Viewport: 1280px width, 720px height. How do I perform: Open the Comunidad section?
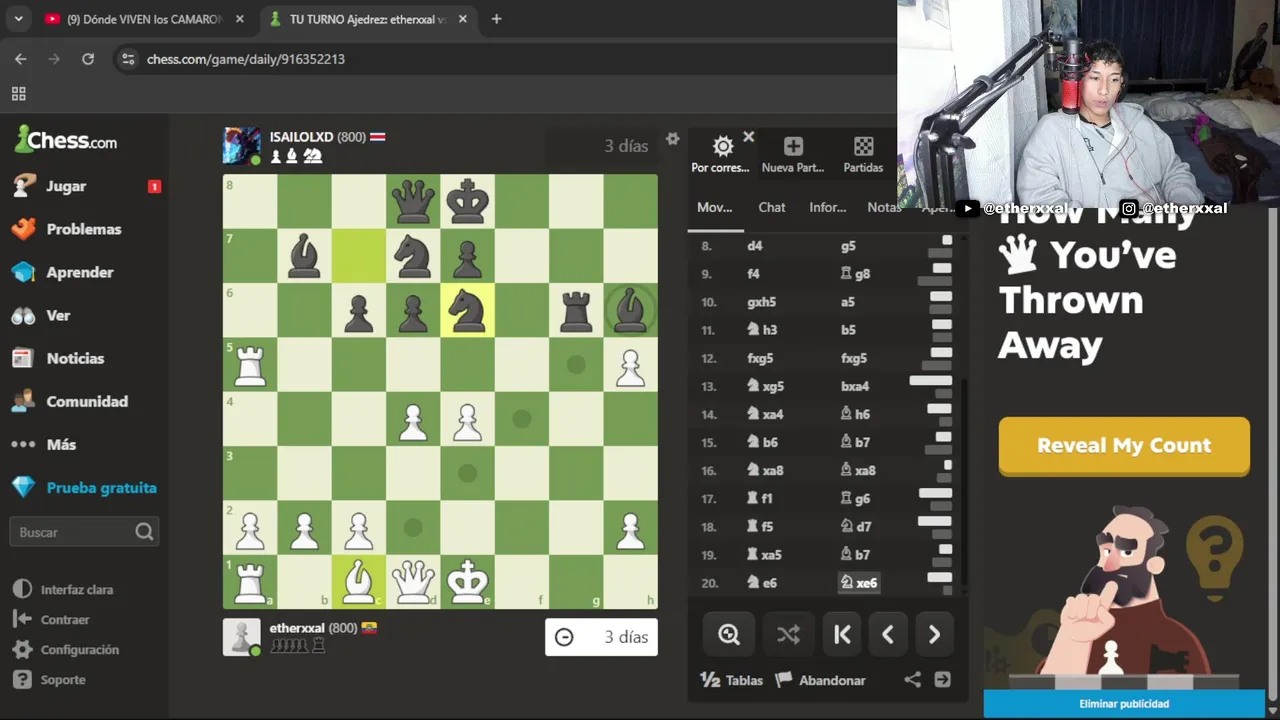tap(86, 401)
